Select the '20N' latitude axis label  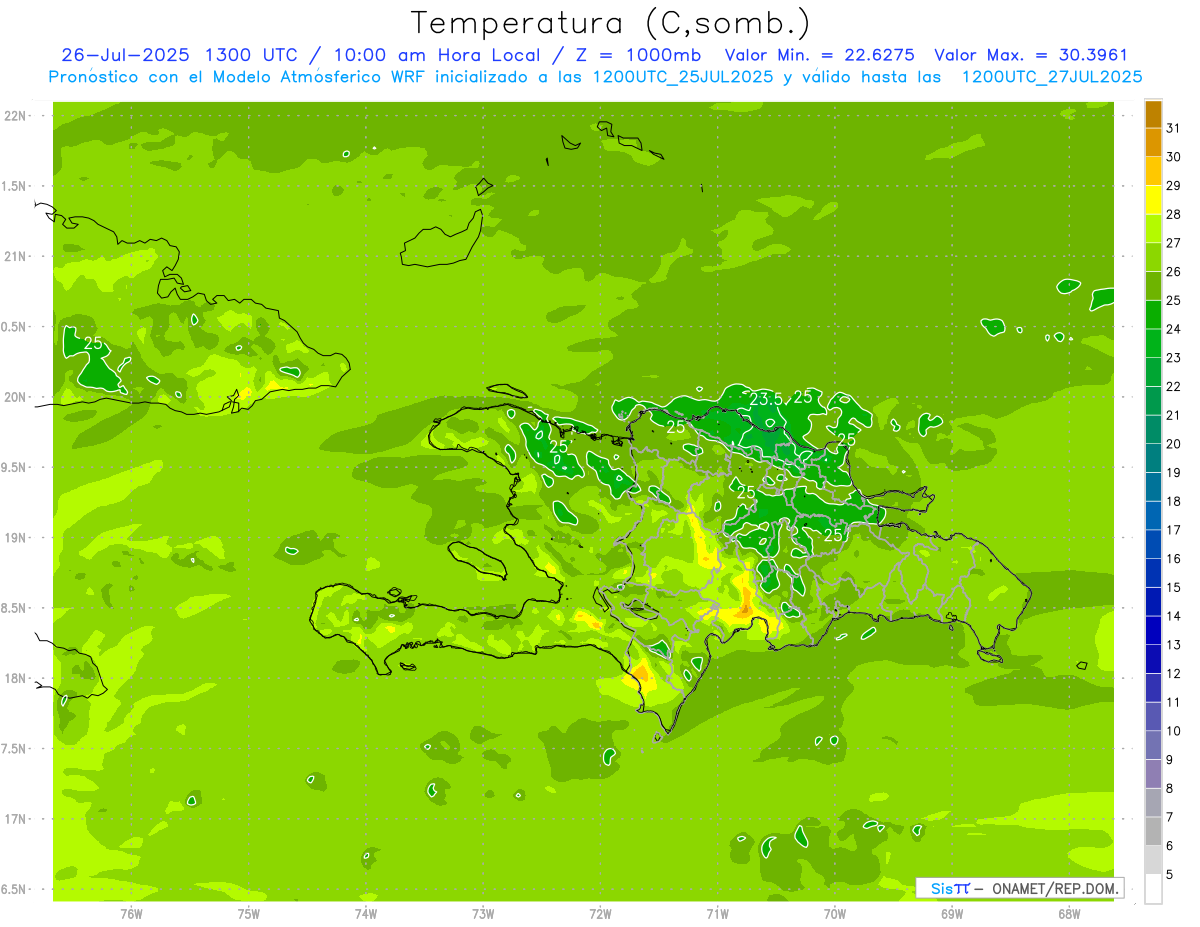(14, 397)
